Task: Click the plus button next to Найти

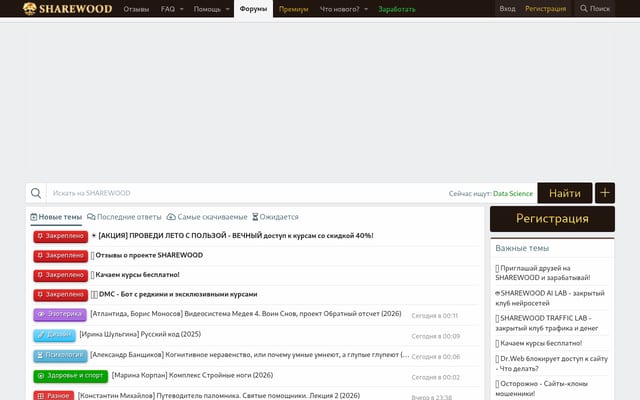Action: coord(605,193)
